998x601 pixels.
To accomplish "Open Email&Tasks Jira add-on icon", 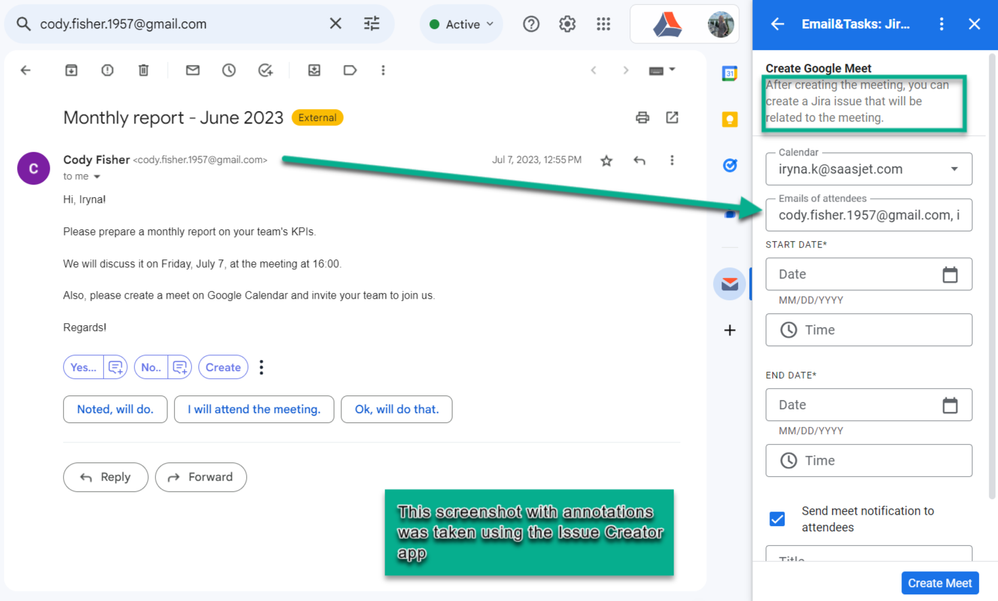I will (729, 284).
